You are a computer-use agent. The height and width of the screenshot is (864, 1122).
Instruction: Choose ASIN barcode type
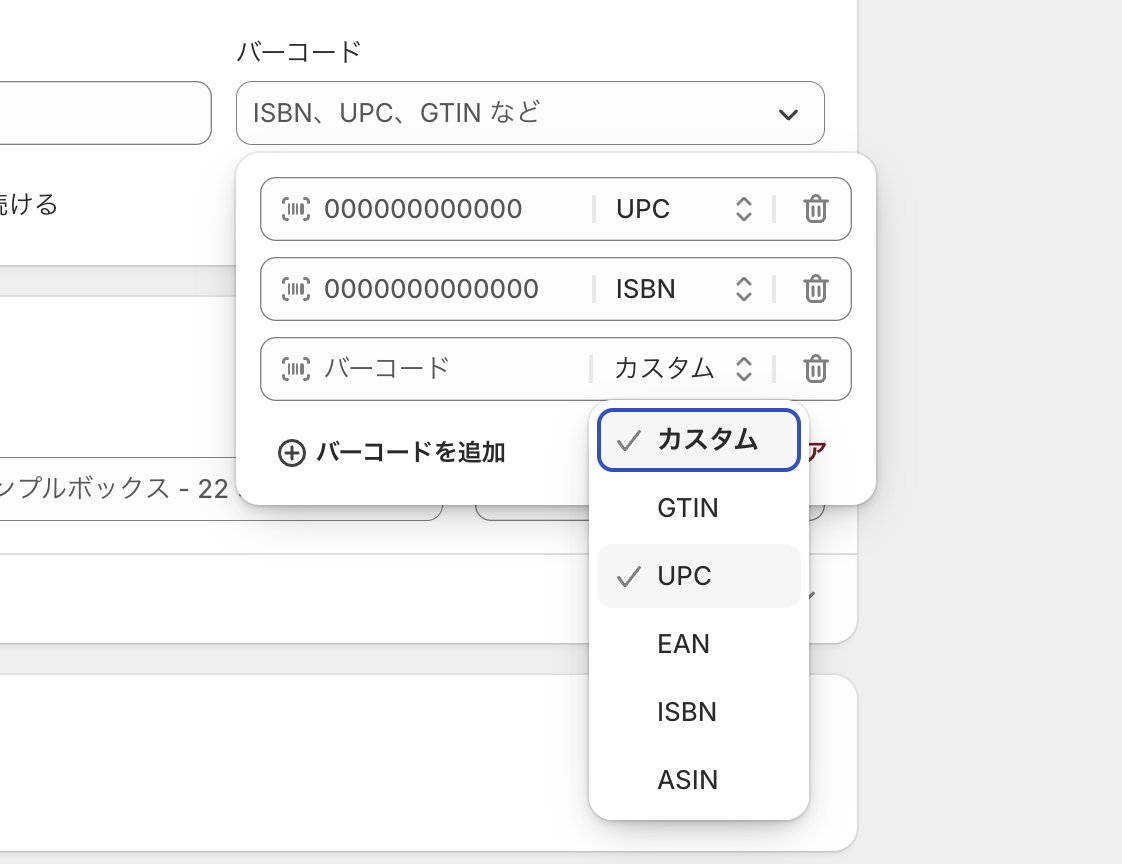pyautogui.click(x=698, y=780)
